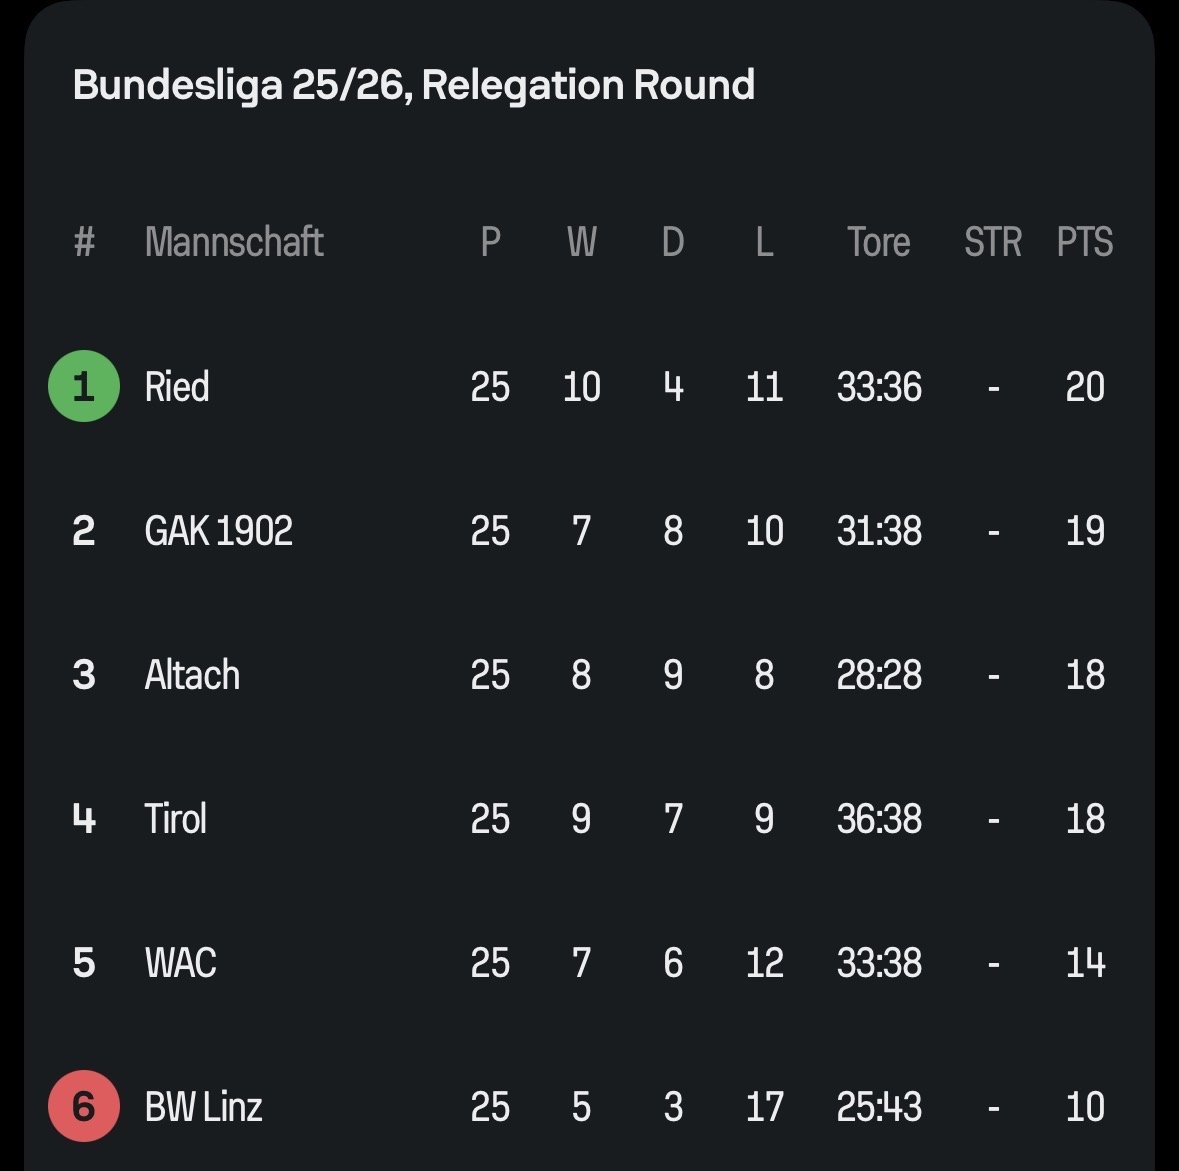Sort by the L losses header
Image resolution: width=1179 pixels, height=1171 pixels.
point(764,242)
